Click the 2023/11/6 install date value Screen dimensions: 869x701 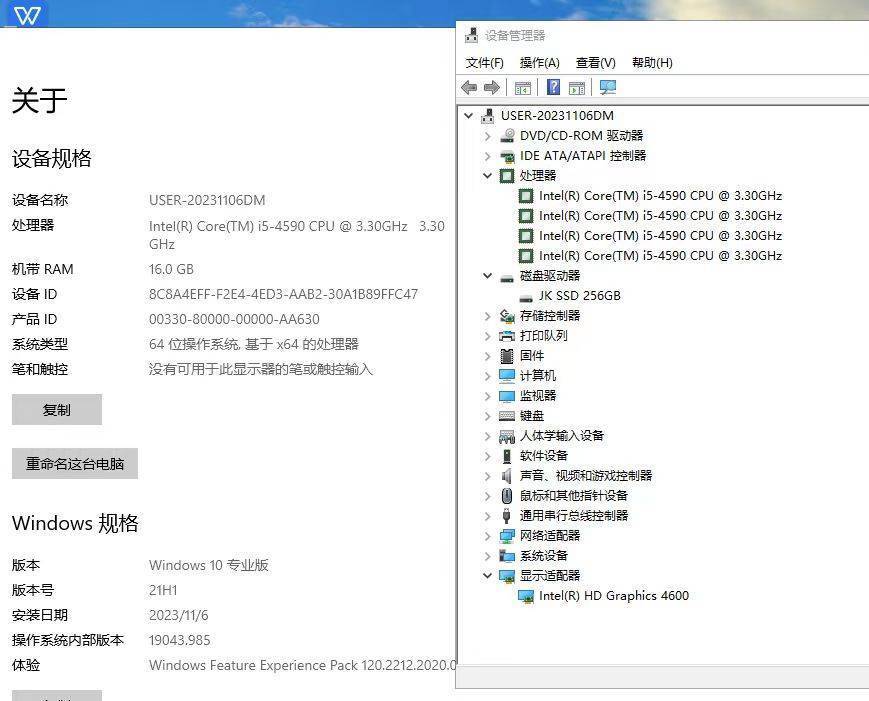click(178, 615)
